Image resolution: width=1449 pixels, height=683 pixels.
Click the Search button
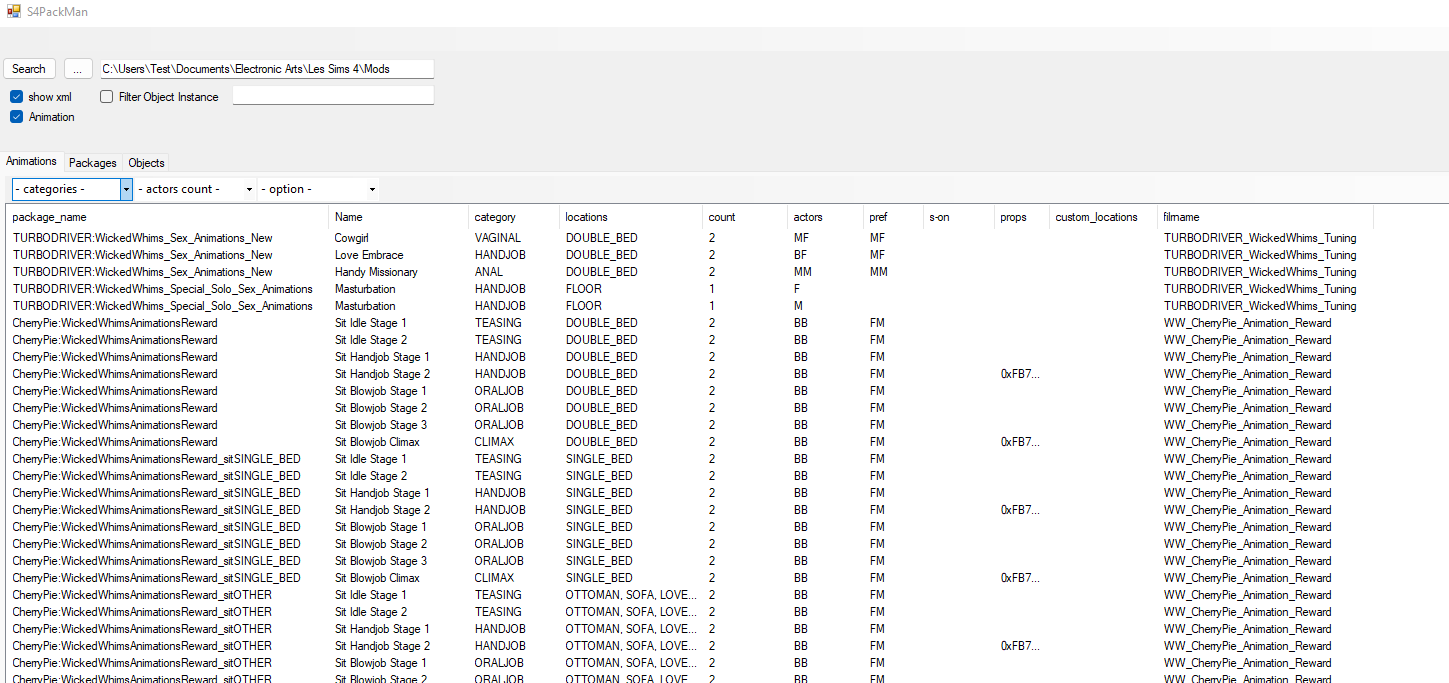click(x=29, y=69)
